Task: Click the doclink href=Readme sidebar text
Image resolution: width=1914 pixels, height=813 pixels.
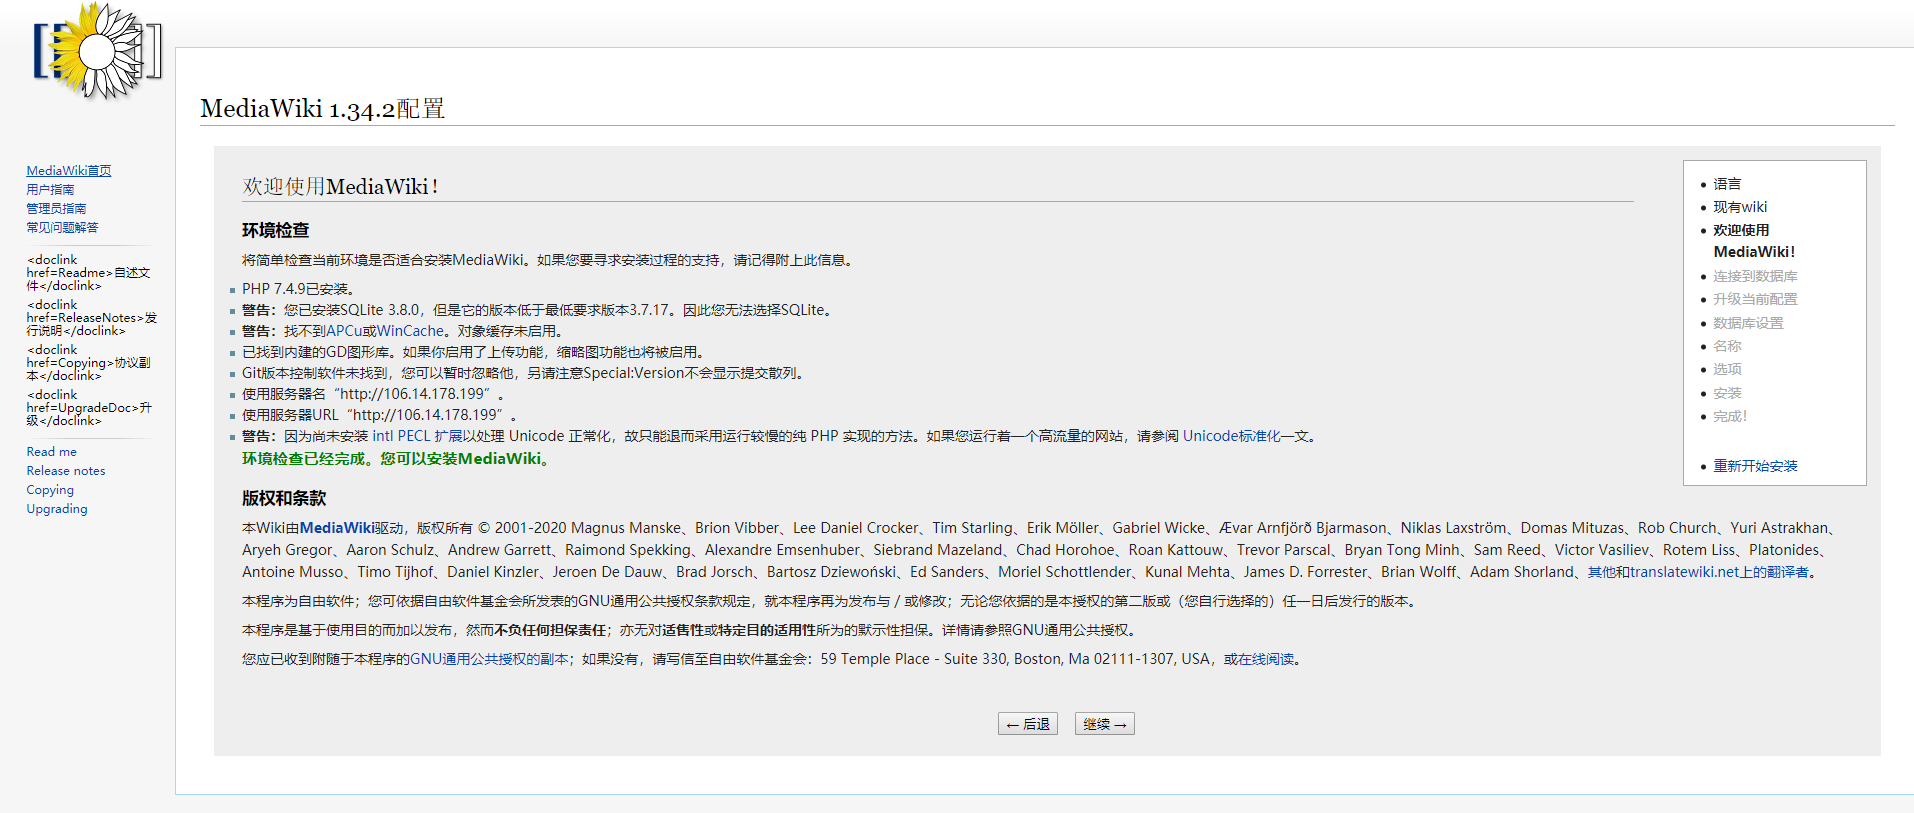Action: point(88,273)
